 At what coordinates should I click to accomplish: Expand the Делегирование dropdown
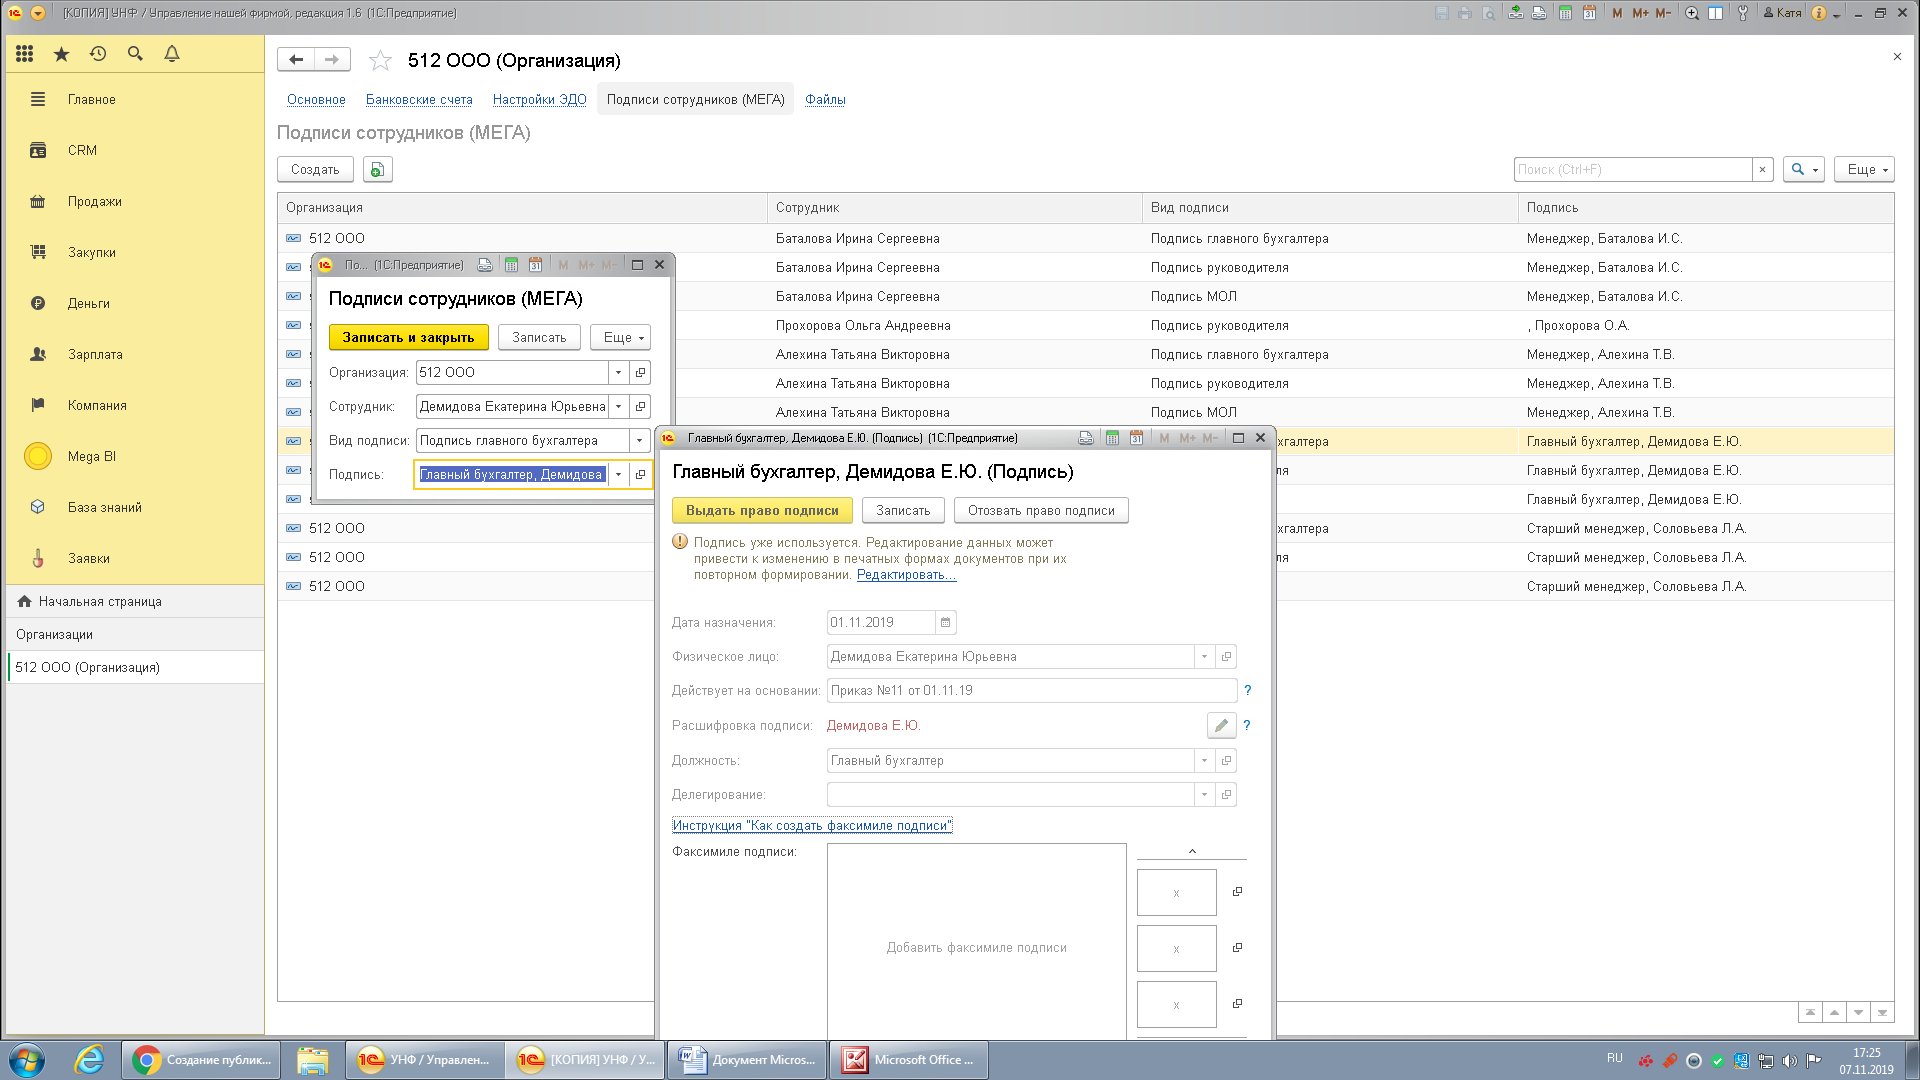coord(1204,794)
